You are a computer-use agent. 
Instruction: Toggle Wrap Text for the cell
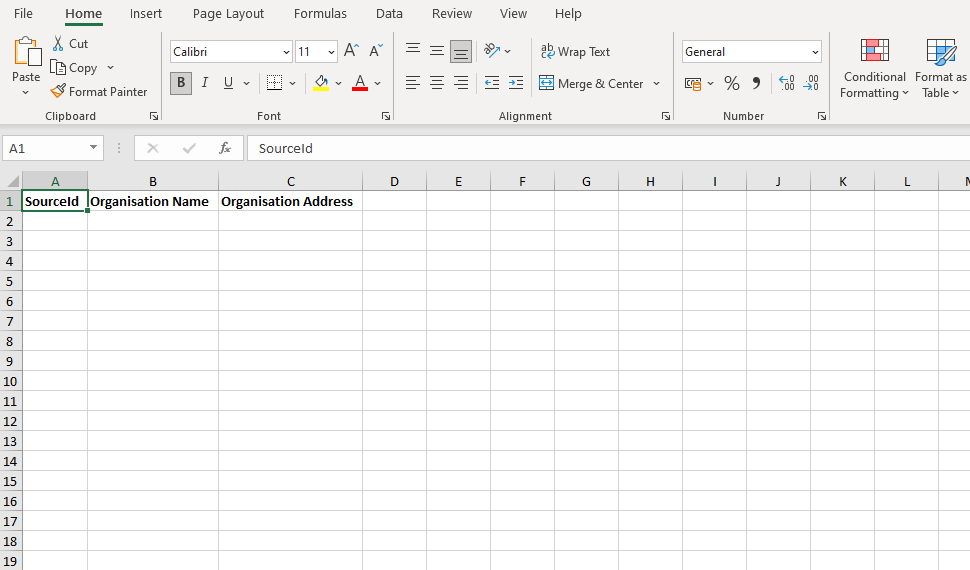(575, 51)
